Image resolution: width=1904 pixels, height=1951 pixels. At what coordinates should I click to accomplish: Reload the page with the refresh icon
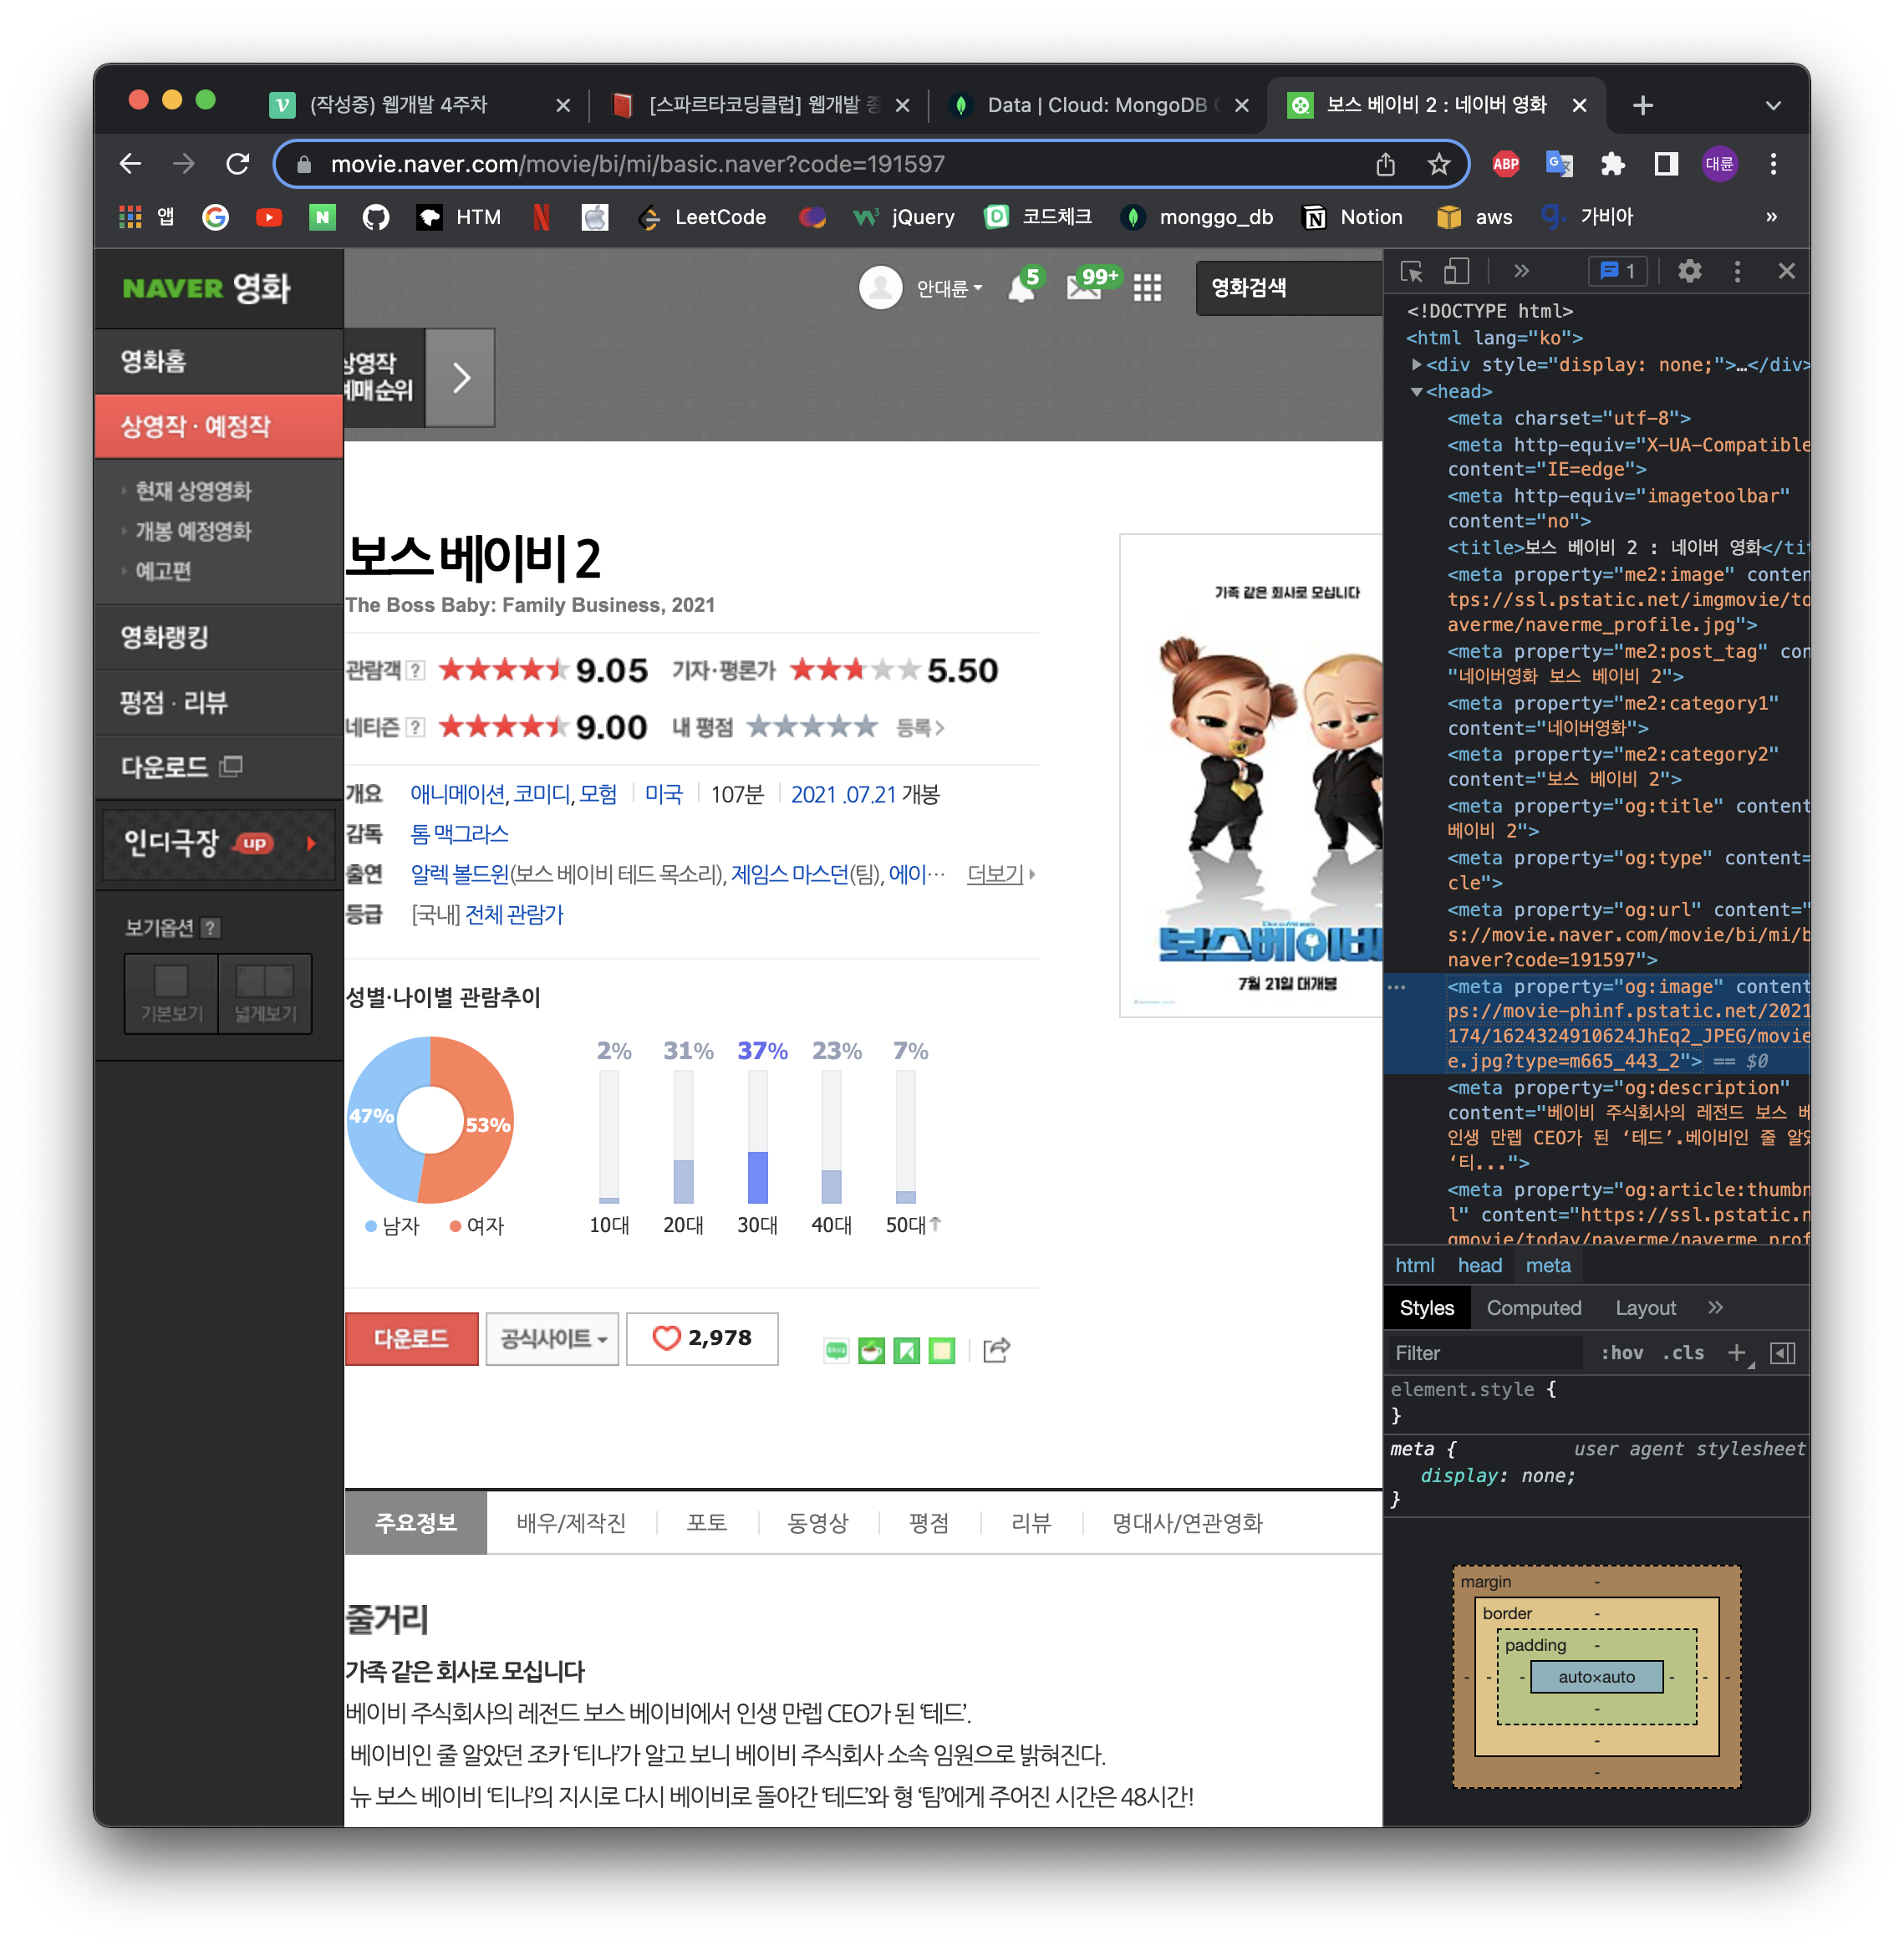click(x=238, y=164)
